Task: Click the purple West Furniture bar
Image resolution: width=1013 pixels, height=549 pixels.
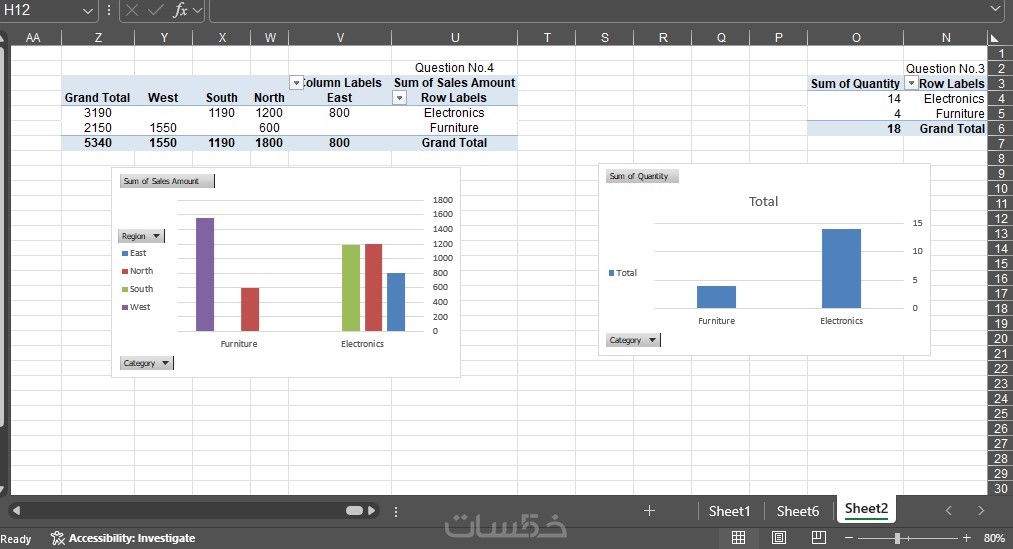Action: tap(205, 274)
